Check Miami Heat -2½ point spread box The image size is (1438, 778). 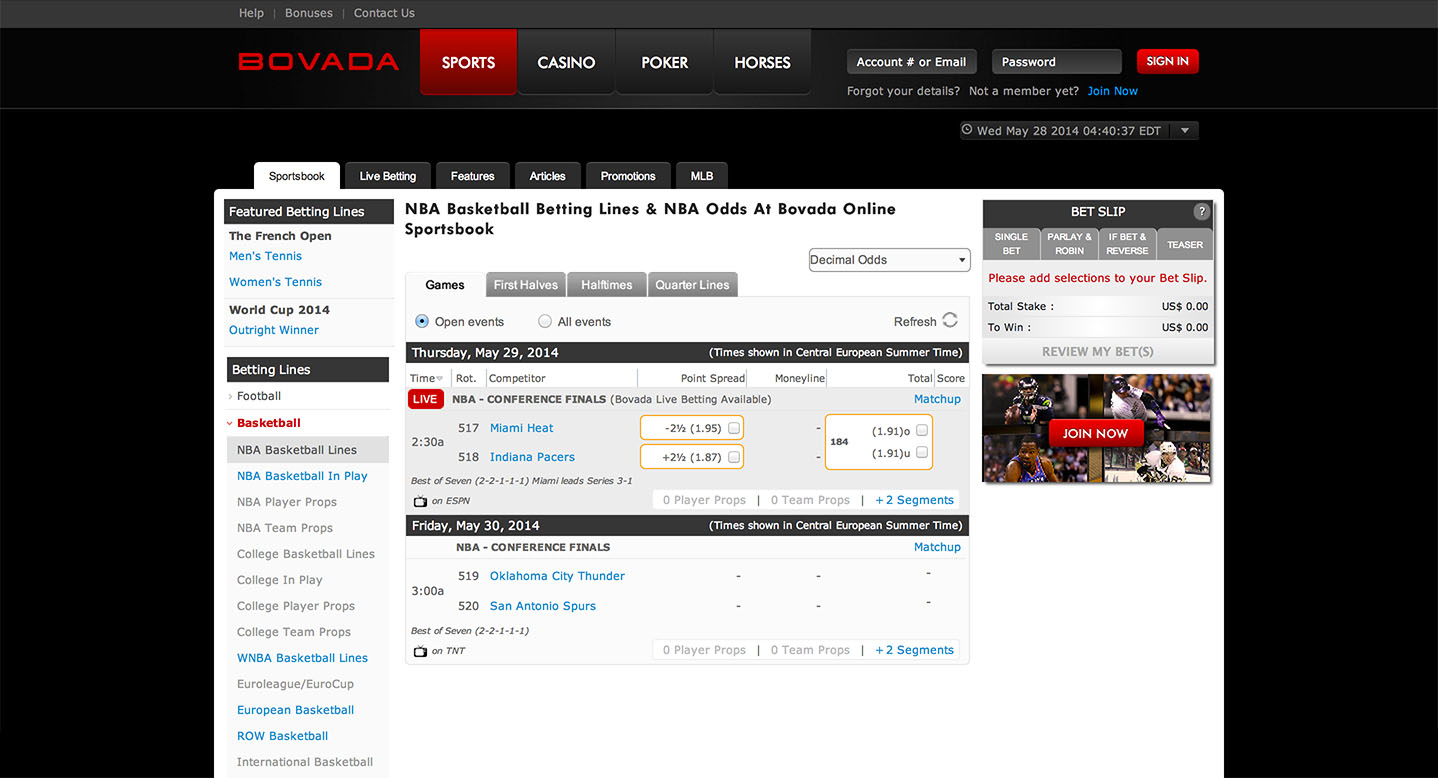[734, 428]
